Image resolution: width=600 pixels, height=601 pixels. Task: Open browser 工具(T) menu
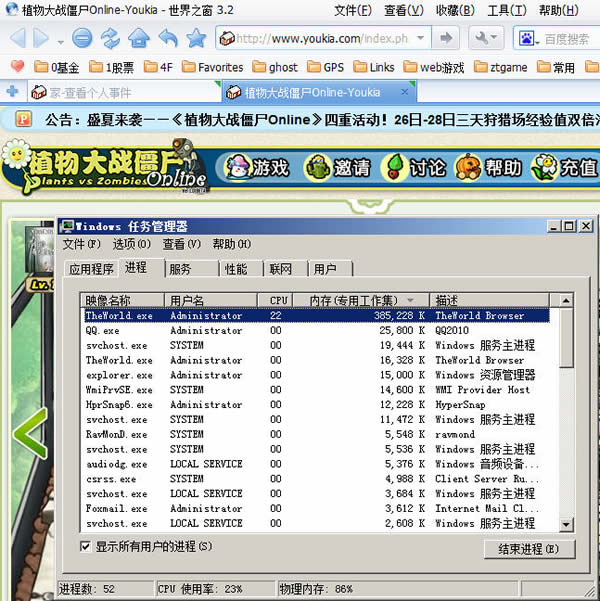pos(507,10)
